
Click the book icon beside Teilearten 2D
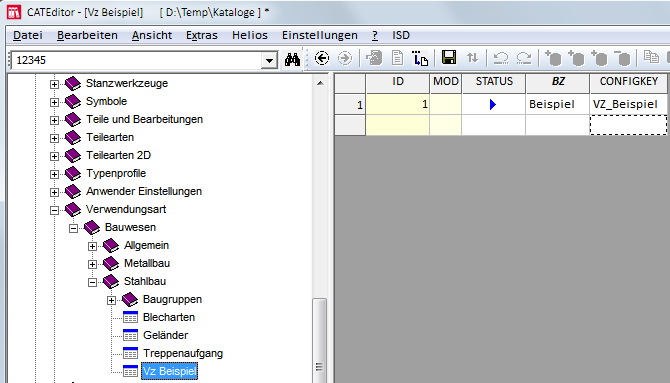[x=73, y=155]
